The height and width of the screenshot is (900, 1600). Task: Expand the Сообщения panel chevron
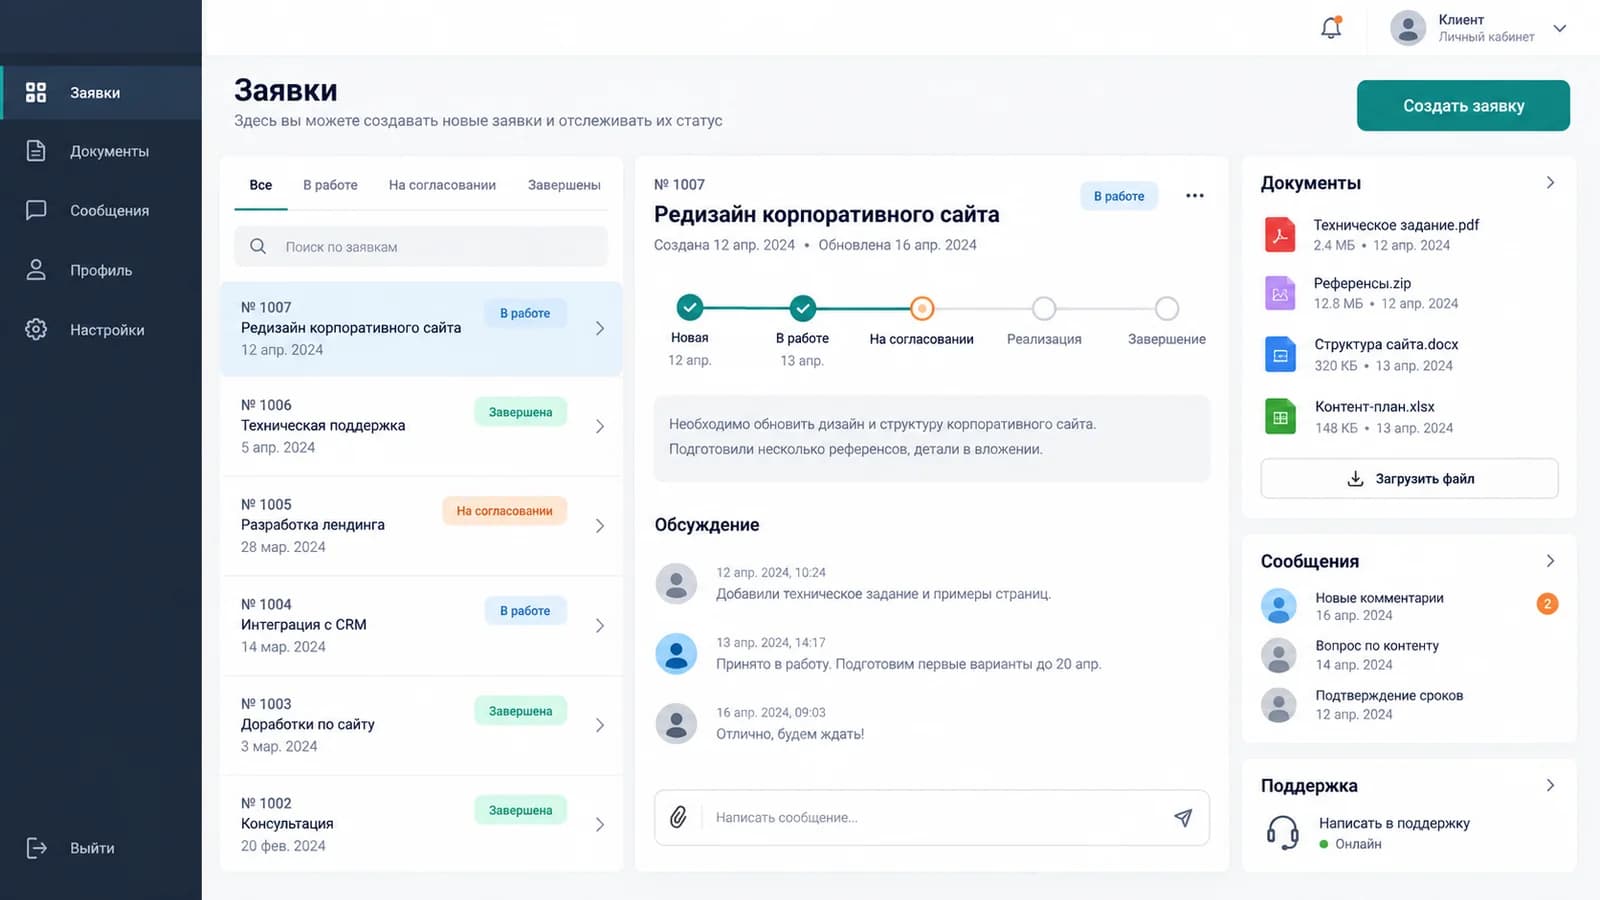coord(1550,561)
